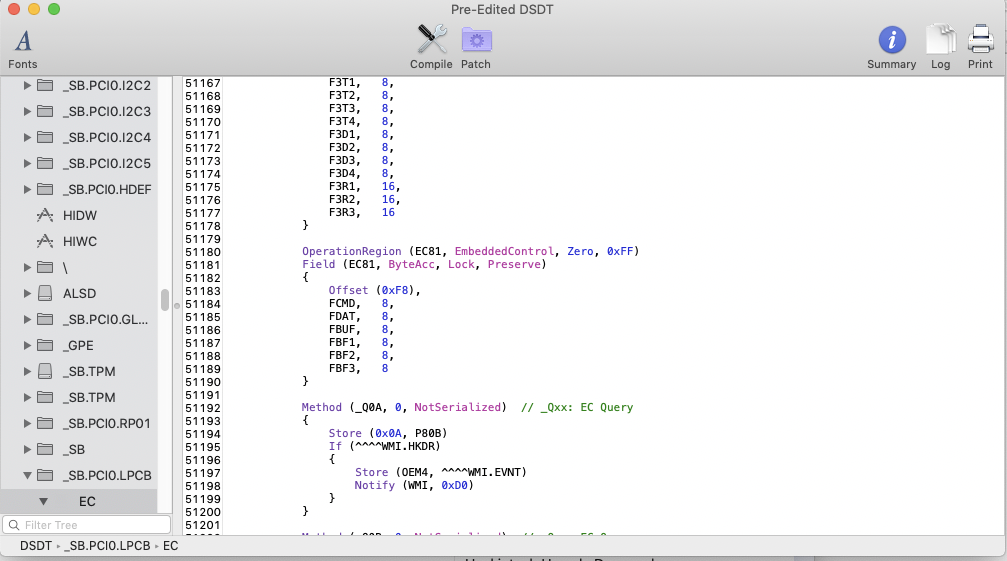This screenshot has width=1007, height=561.
Task: Expand the _SB.PCI0.HDEF folder
Action: point(27,189)
